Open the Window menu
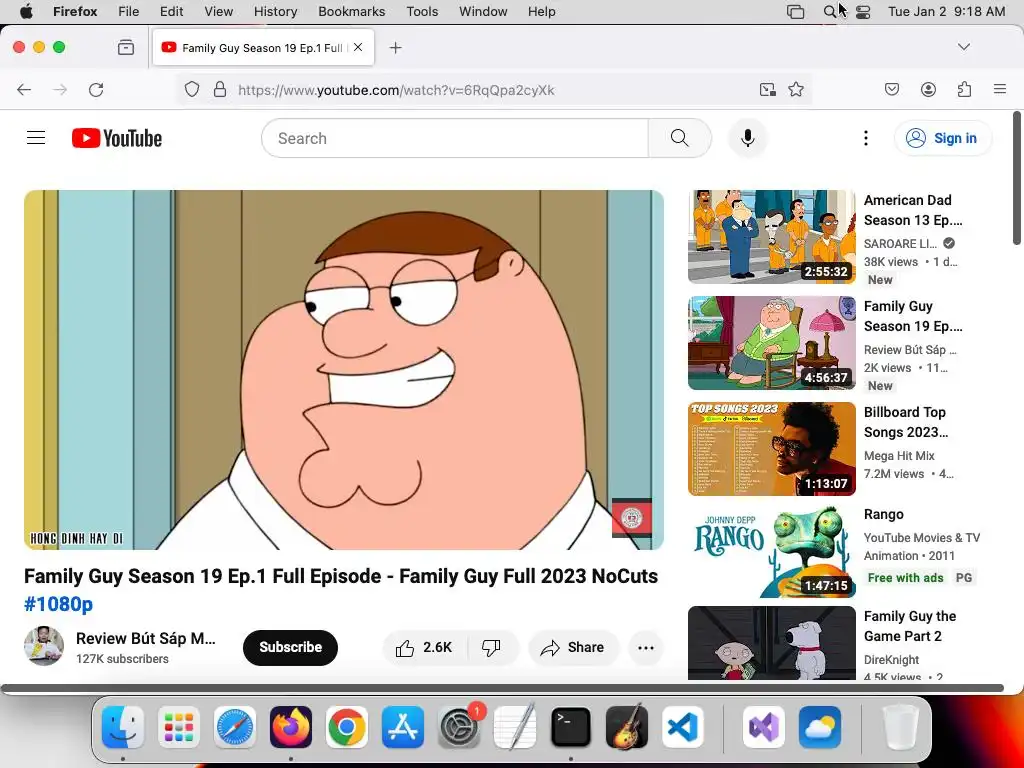Viewport: 1024px width, 768px height. pyautogui.click(x=483, y=12)
